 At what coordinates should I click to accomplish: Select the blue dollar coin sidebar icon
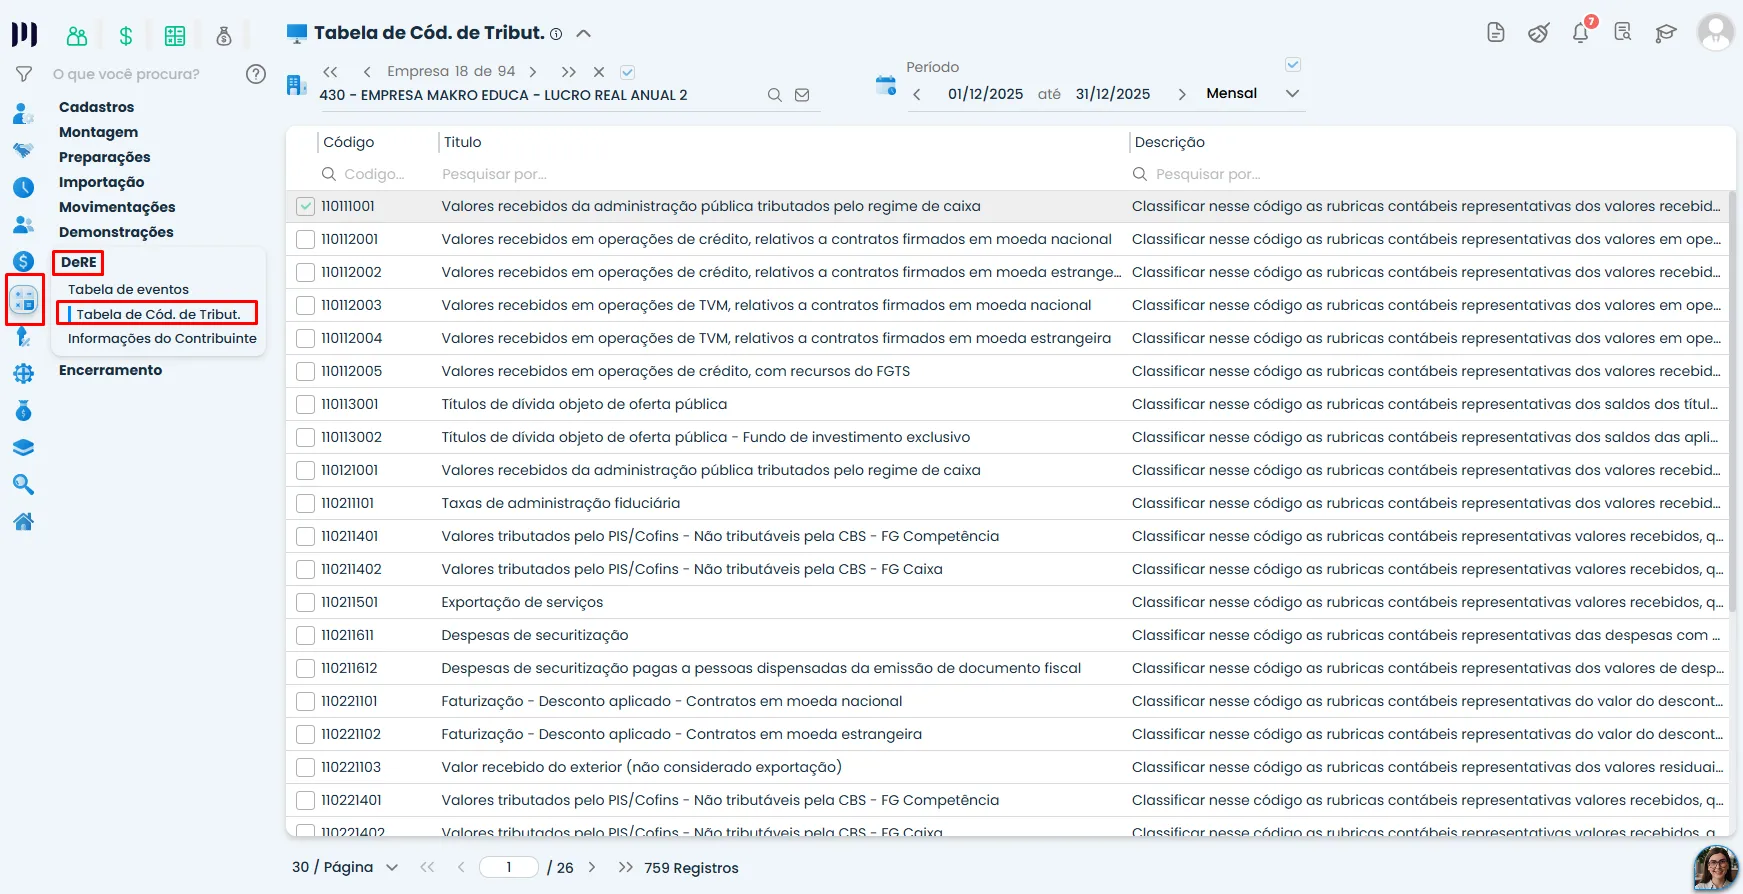[x=24, y=262]
